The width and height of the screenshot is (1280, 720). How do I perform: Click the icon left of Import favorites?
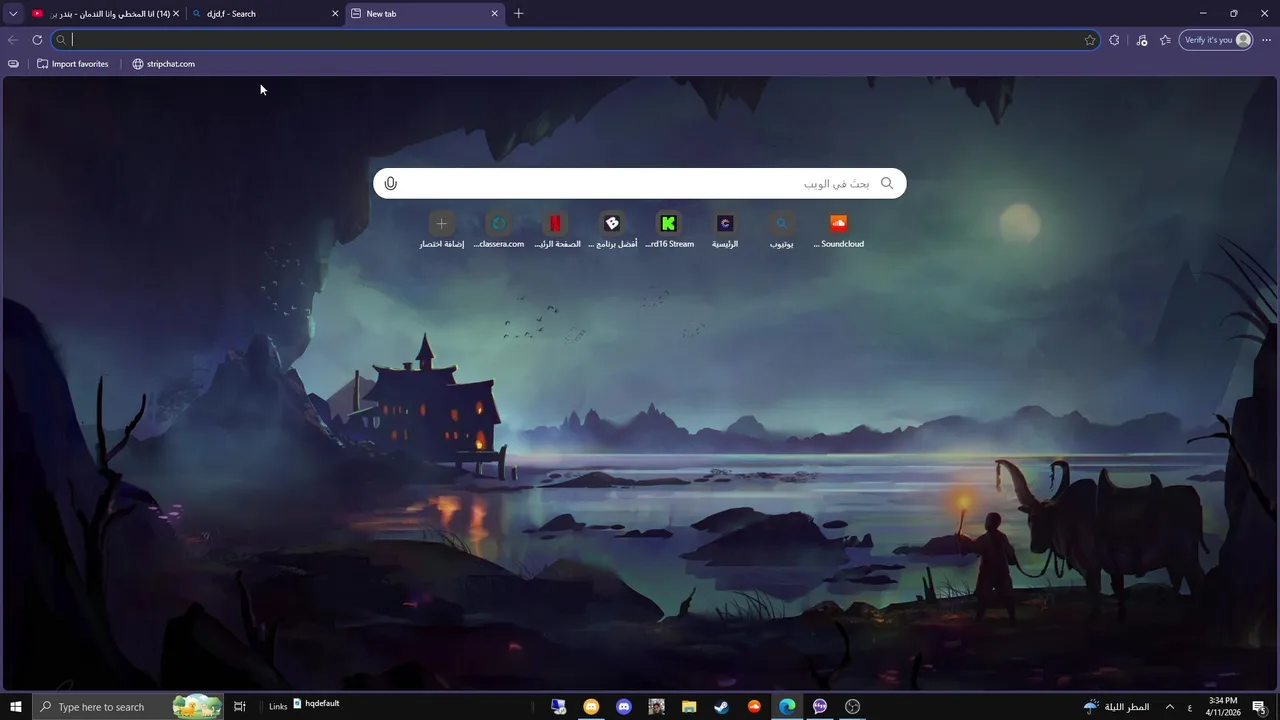pyautogui.click(x=13, y=64)
